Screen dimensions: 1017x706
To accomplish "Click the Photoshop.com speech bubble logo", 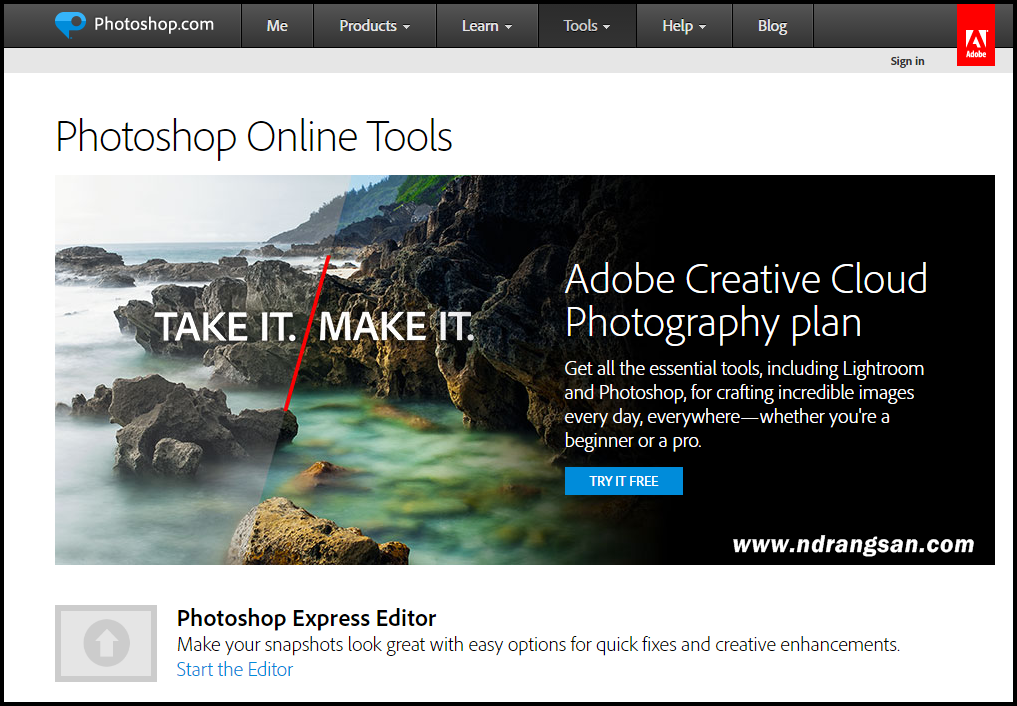I will tap(70, 25).
